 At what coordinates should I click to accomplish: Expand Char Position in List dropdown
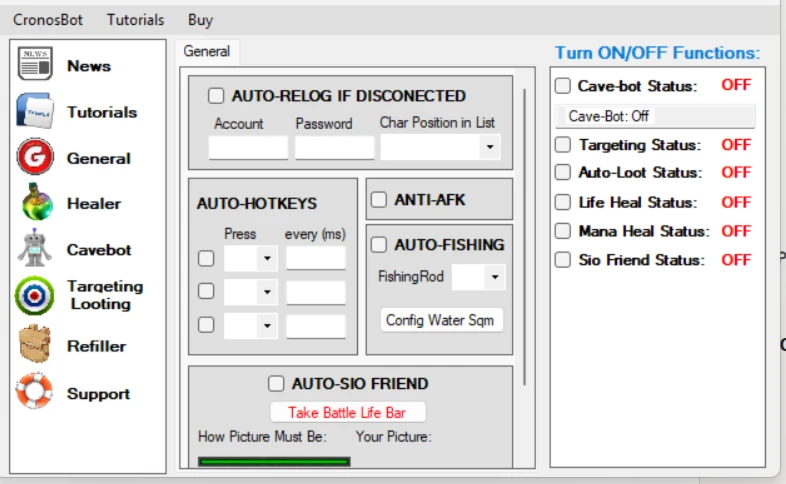pos(441,147)
